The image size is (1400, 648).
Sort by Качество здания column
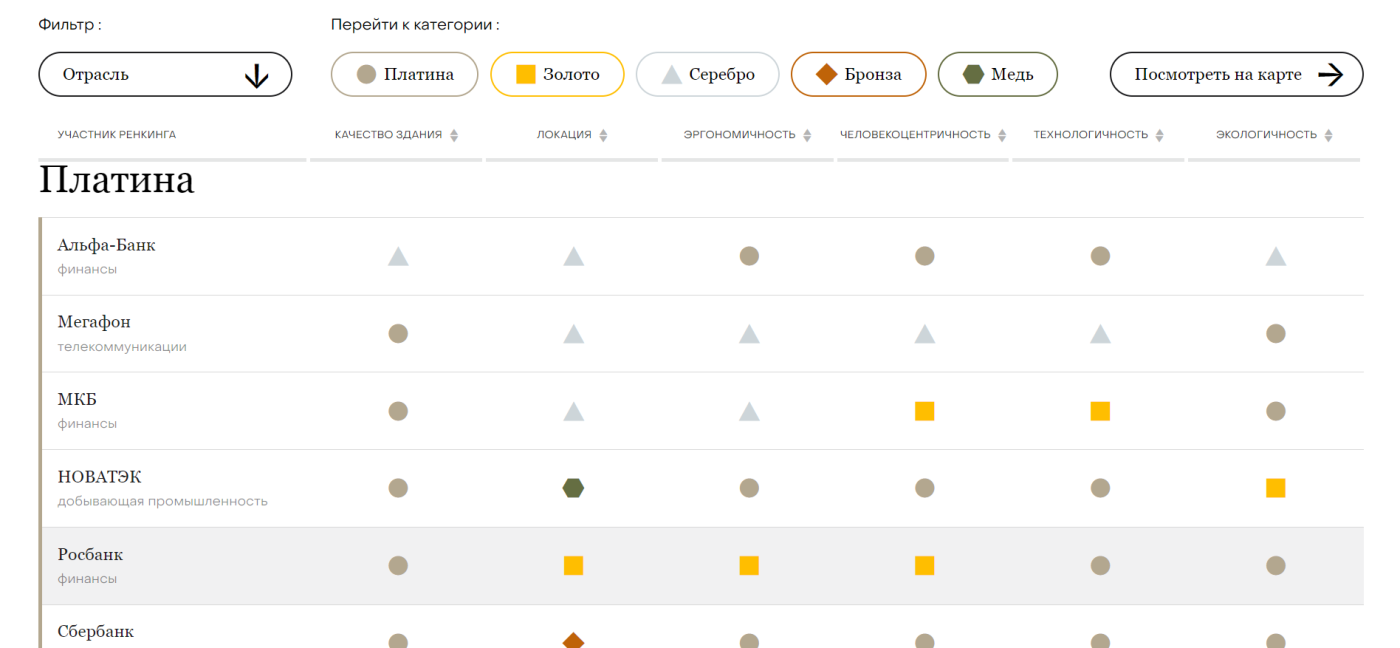click(397, 135)
